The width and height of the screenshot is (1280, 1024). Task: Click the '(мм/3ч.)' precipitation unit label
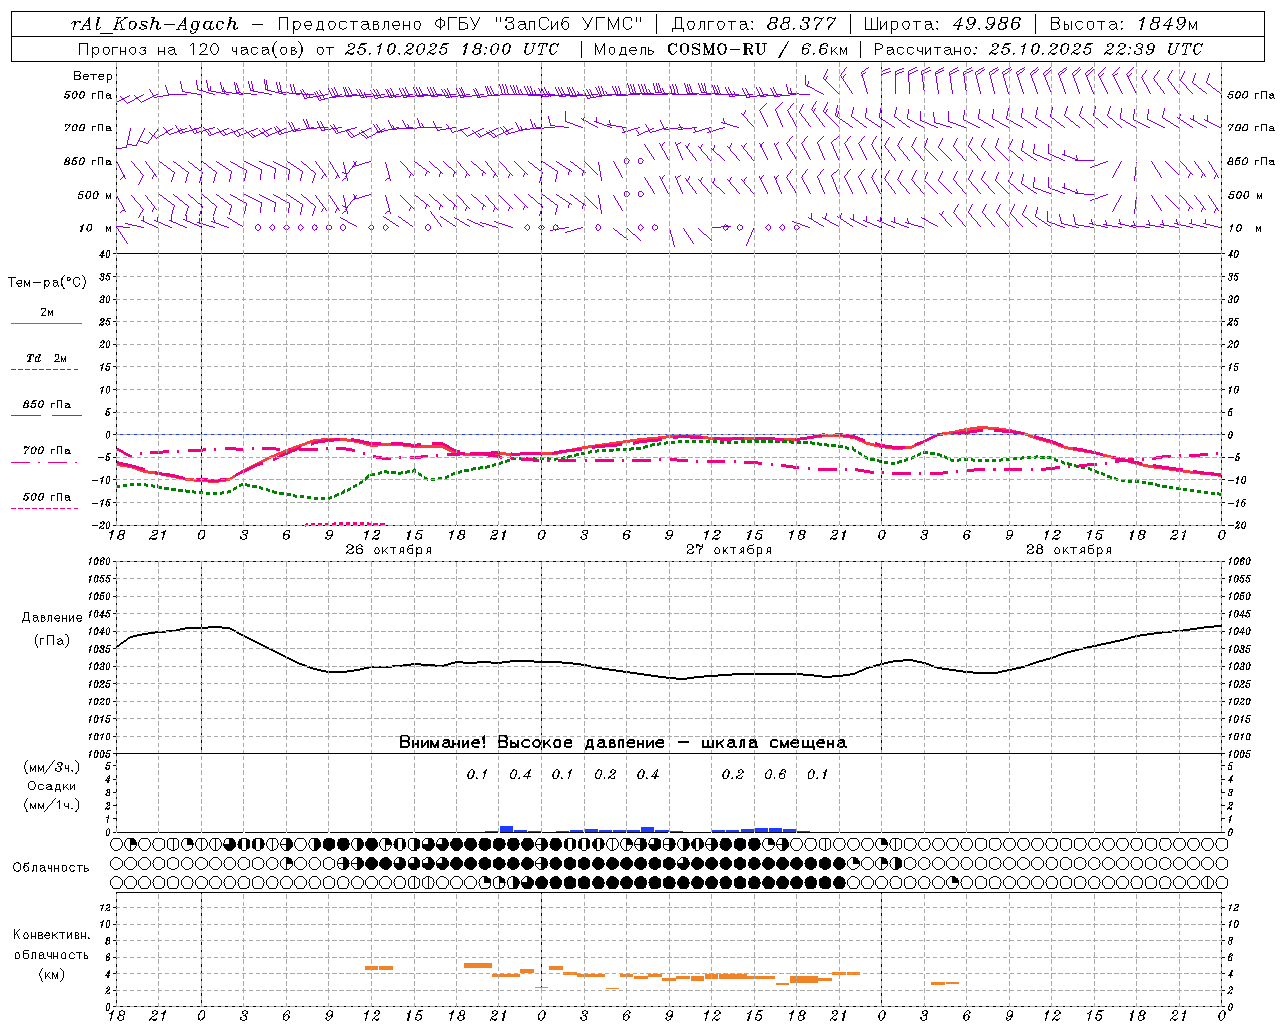pos(52,767)
